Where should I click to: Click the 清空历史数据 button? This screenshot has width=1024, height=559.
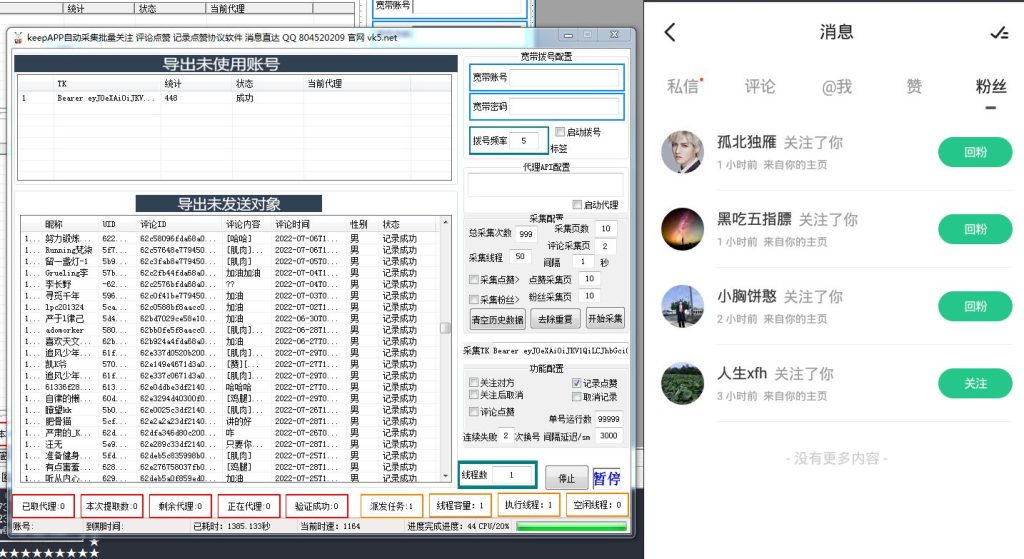(498, 319)
